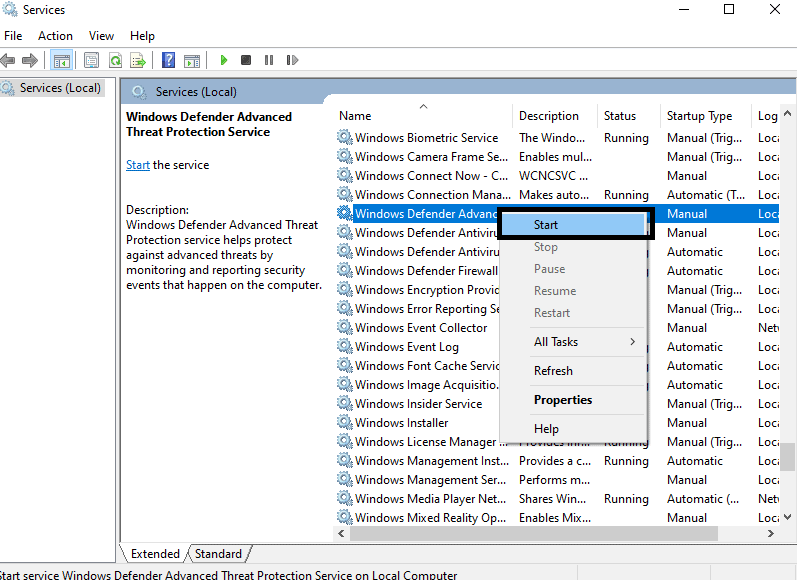This screenshot has width=797, height=580.
Task: Click the vertical scrollbar down arrow
Action: [x=788, y=517]
